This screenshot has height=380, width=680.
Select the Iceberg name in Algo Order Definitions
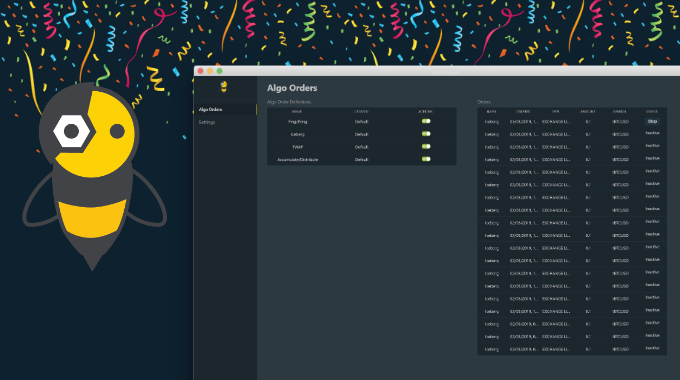click(298, 134)
